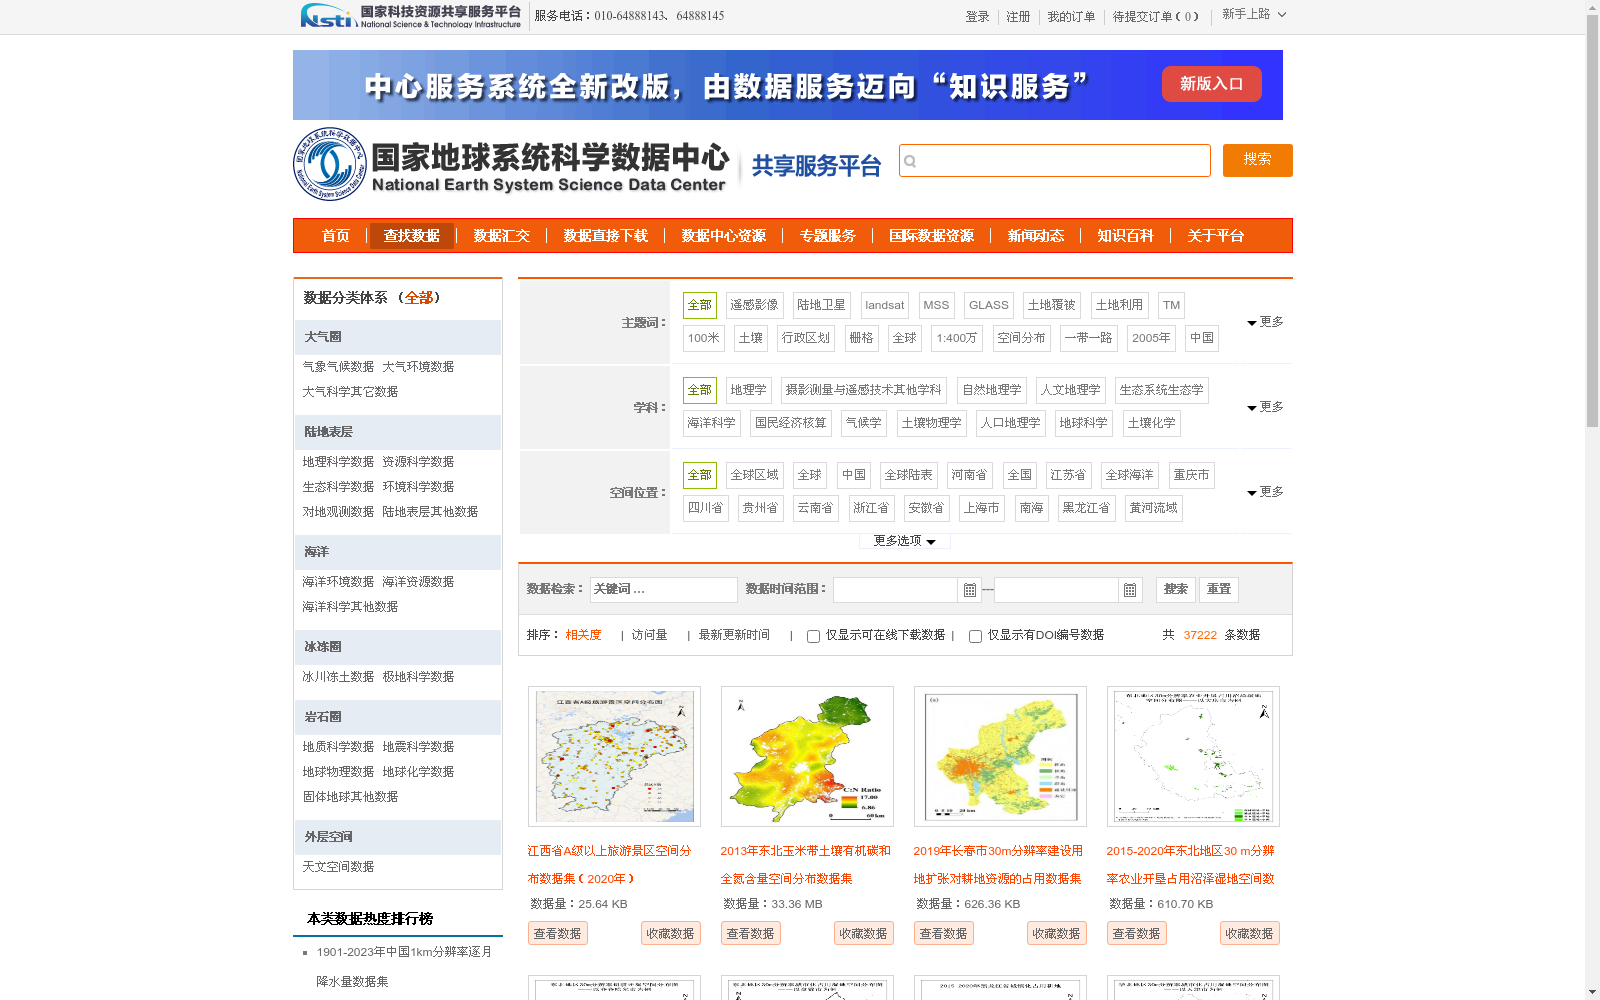
Task: Click 搜索 button in data search bar
Action: [1176, 590]
